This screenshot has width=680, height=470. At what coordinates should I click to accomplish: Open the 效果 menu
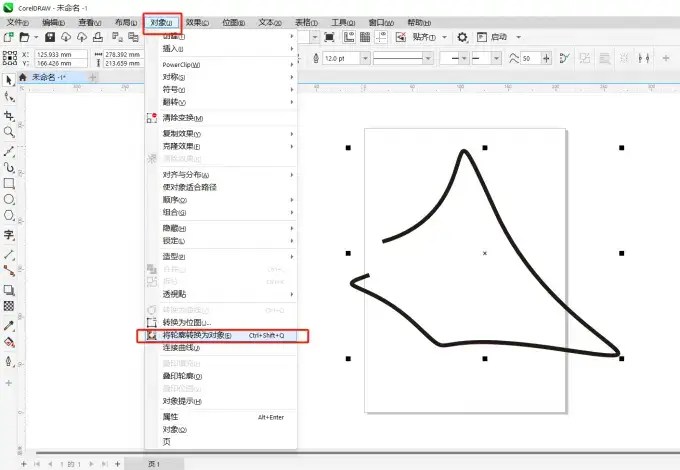click(197, 23)
